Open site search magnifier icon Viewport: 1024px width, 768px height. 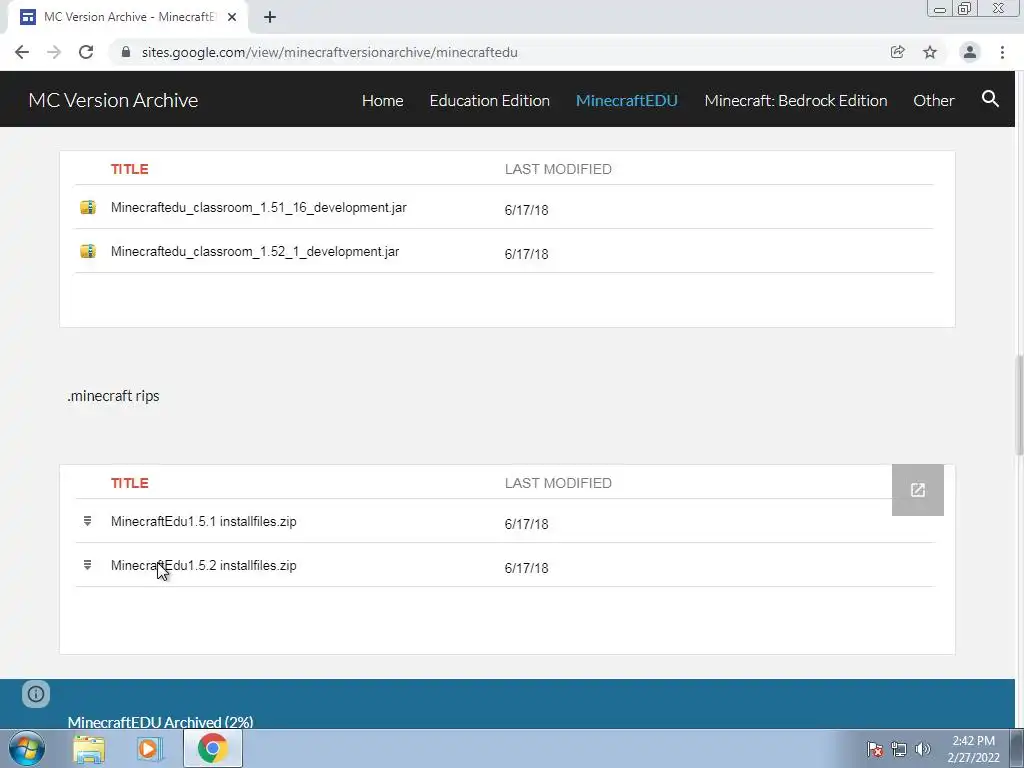pos(990,99)
